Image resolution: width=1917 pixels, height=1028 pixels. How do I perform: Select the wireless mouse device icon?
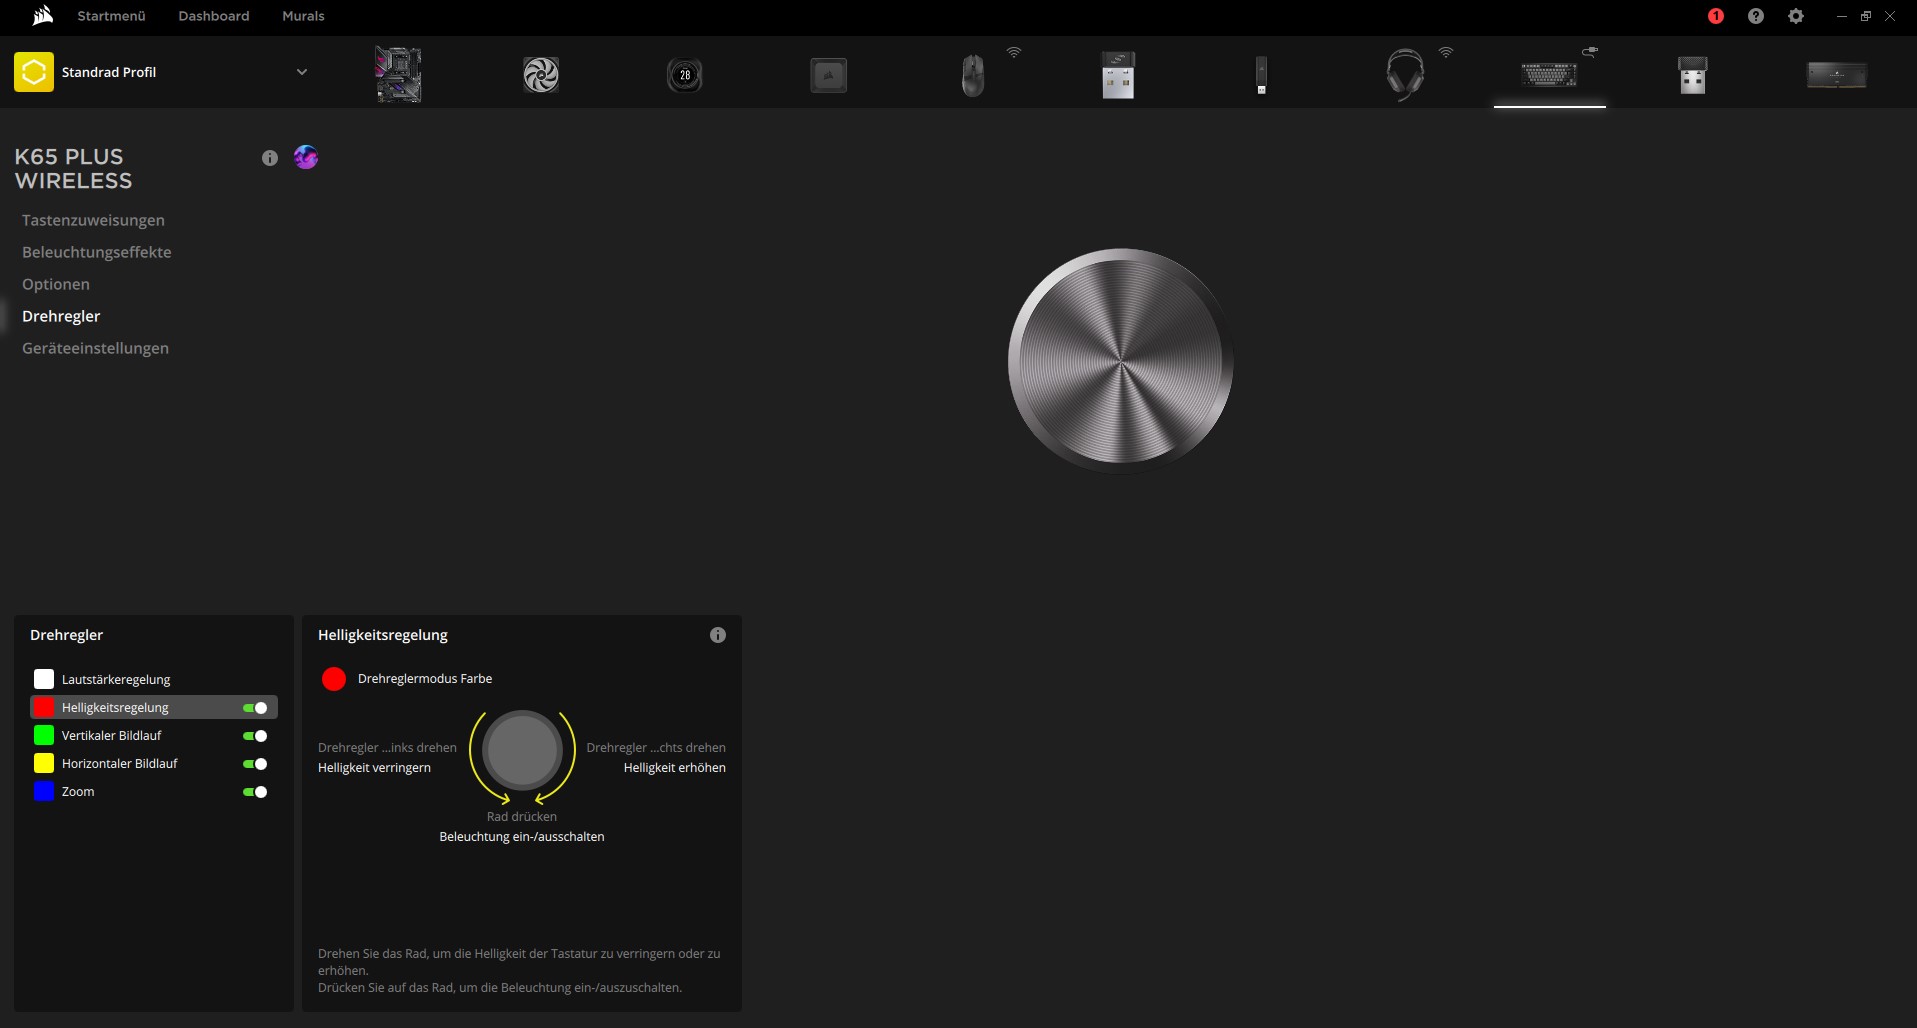tap(972, 75)
